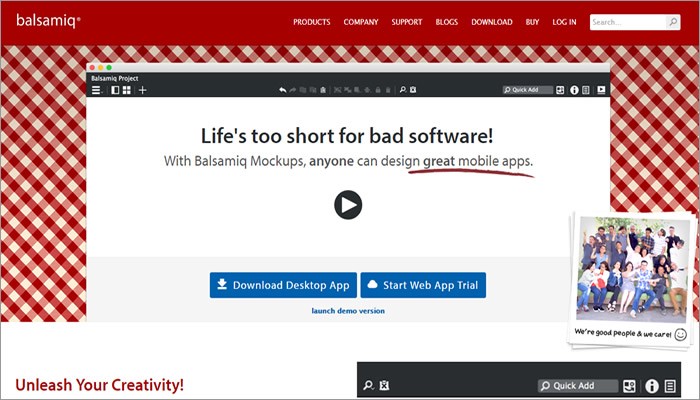Toggle the grid thumbnails view in the toolbar

pyautogui.click(x=127, y=90)
